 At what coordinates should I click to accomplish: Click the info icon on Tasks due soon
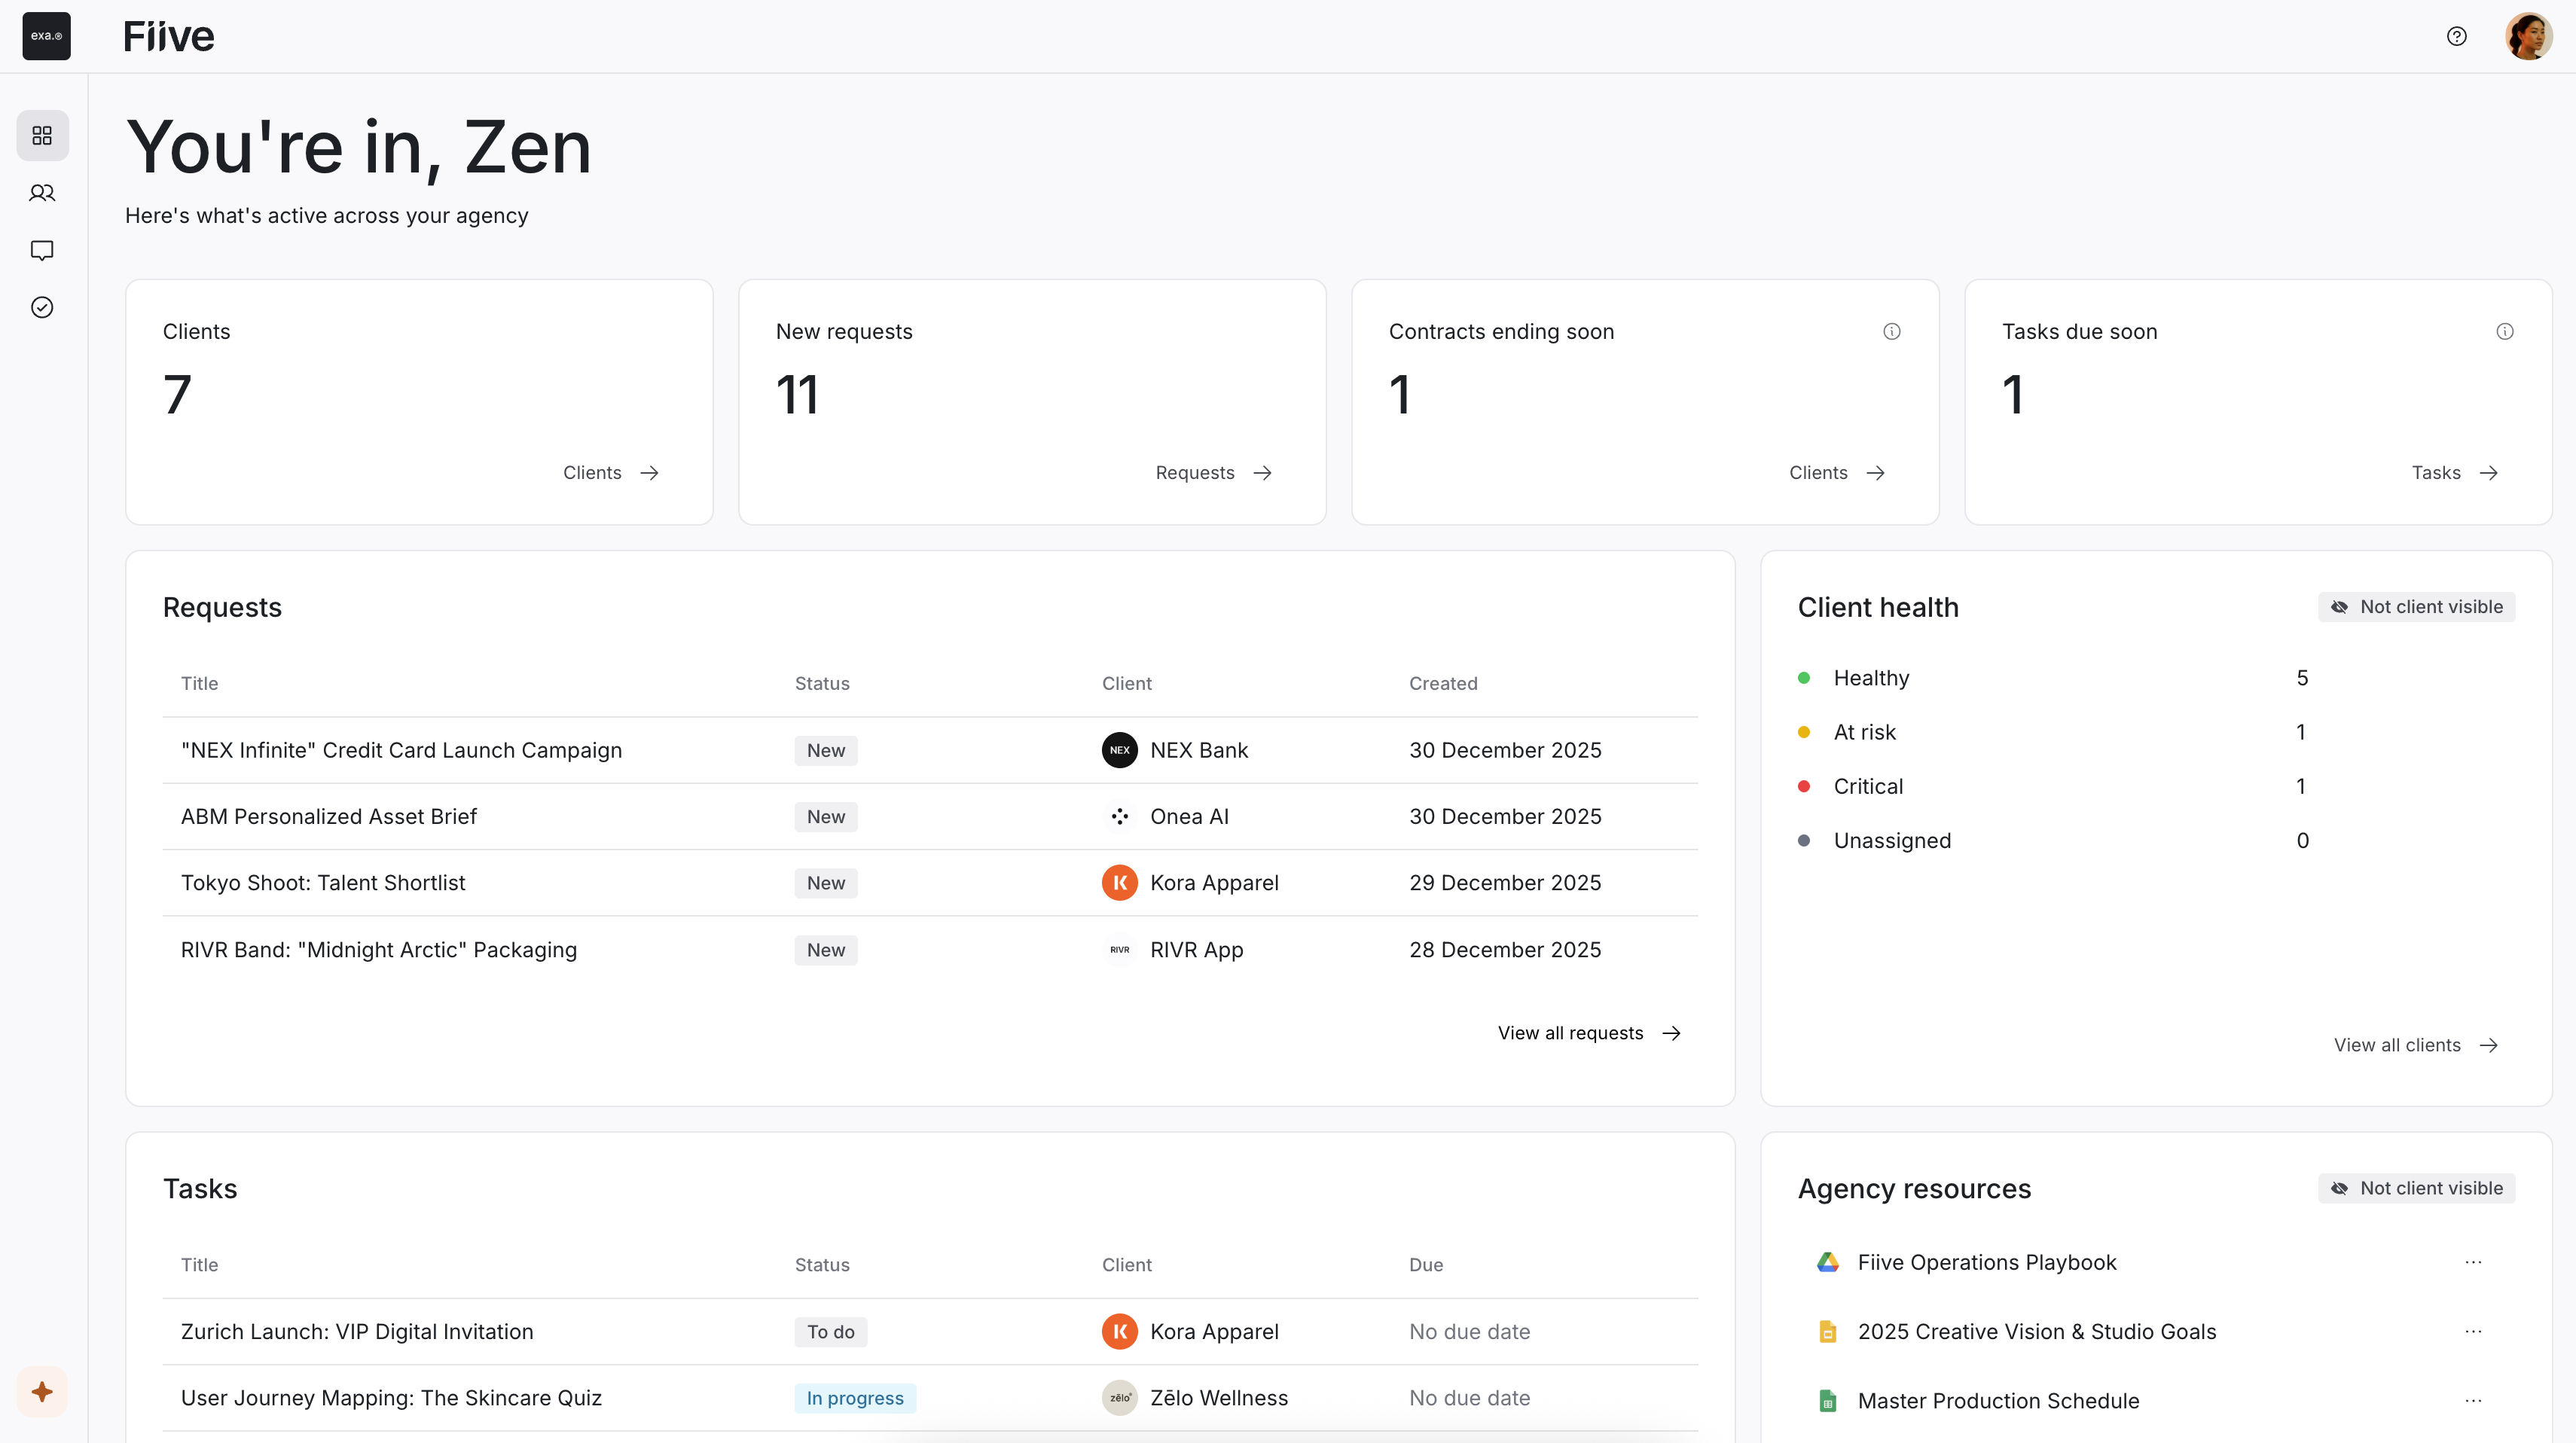[x=2505, y=331]
